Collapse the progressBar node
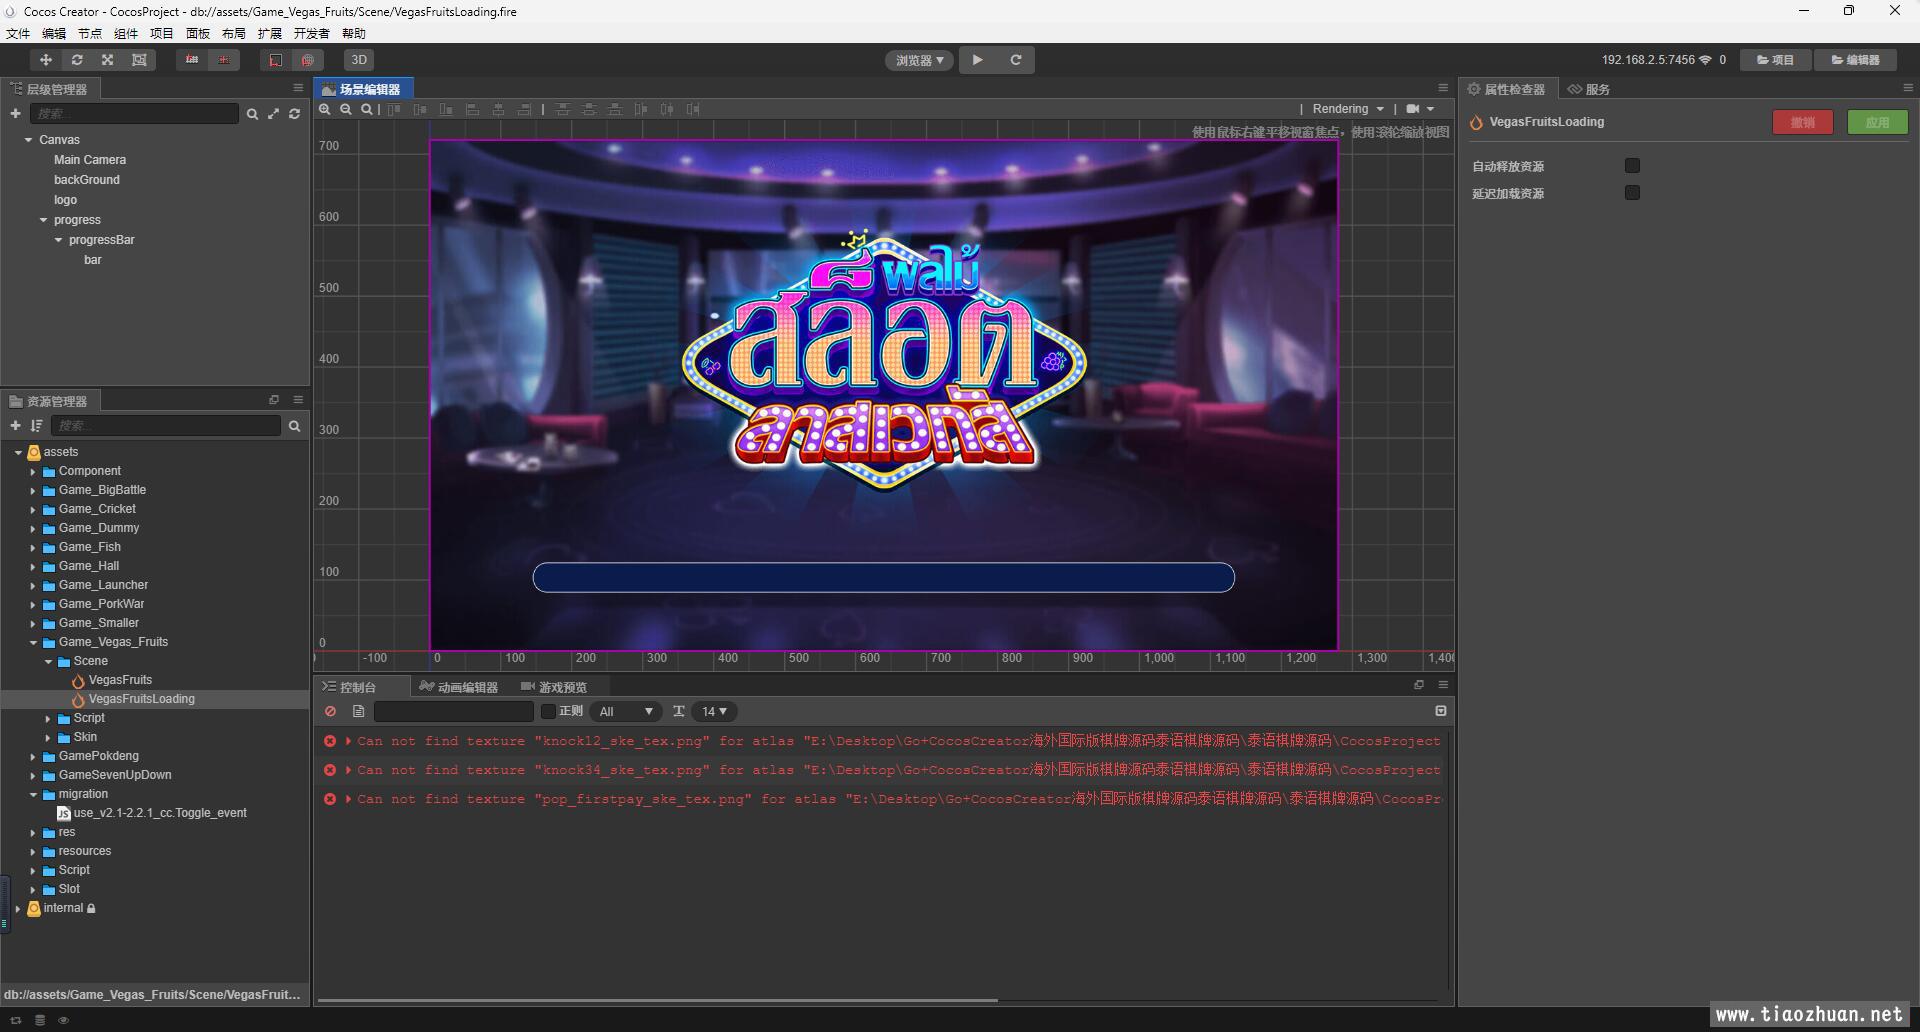This screenshot has width=1920, height=1032. point(58,240)
